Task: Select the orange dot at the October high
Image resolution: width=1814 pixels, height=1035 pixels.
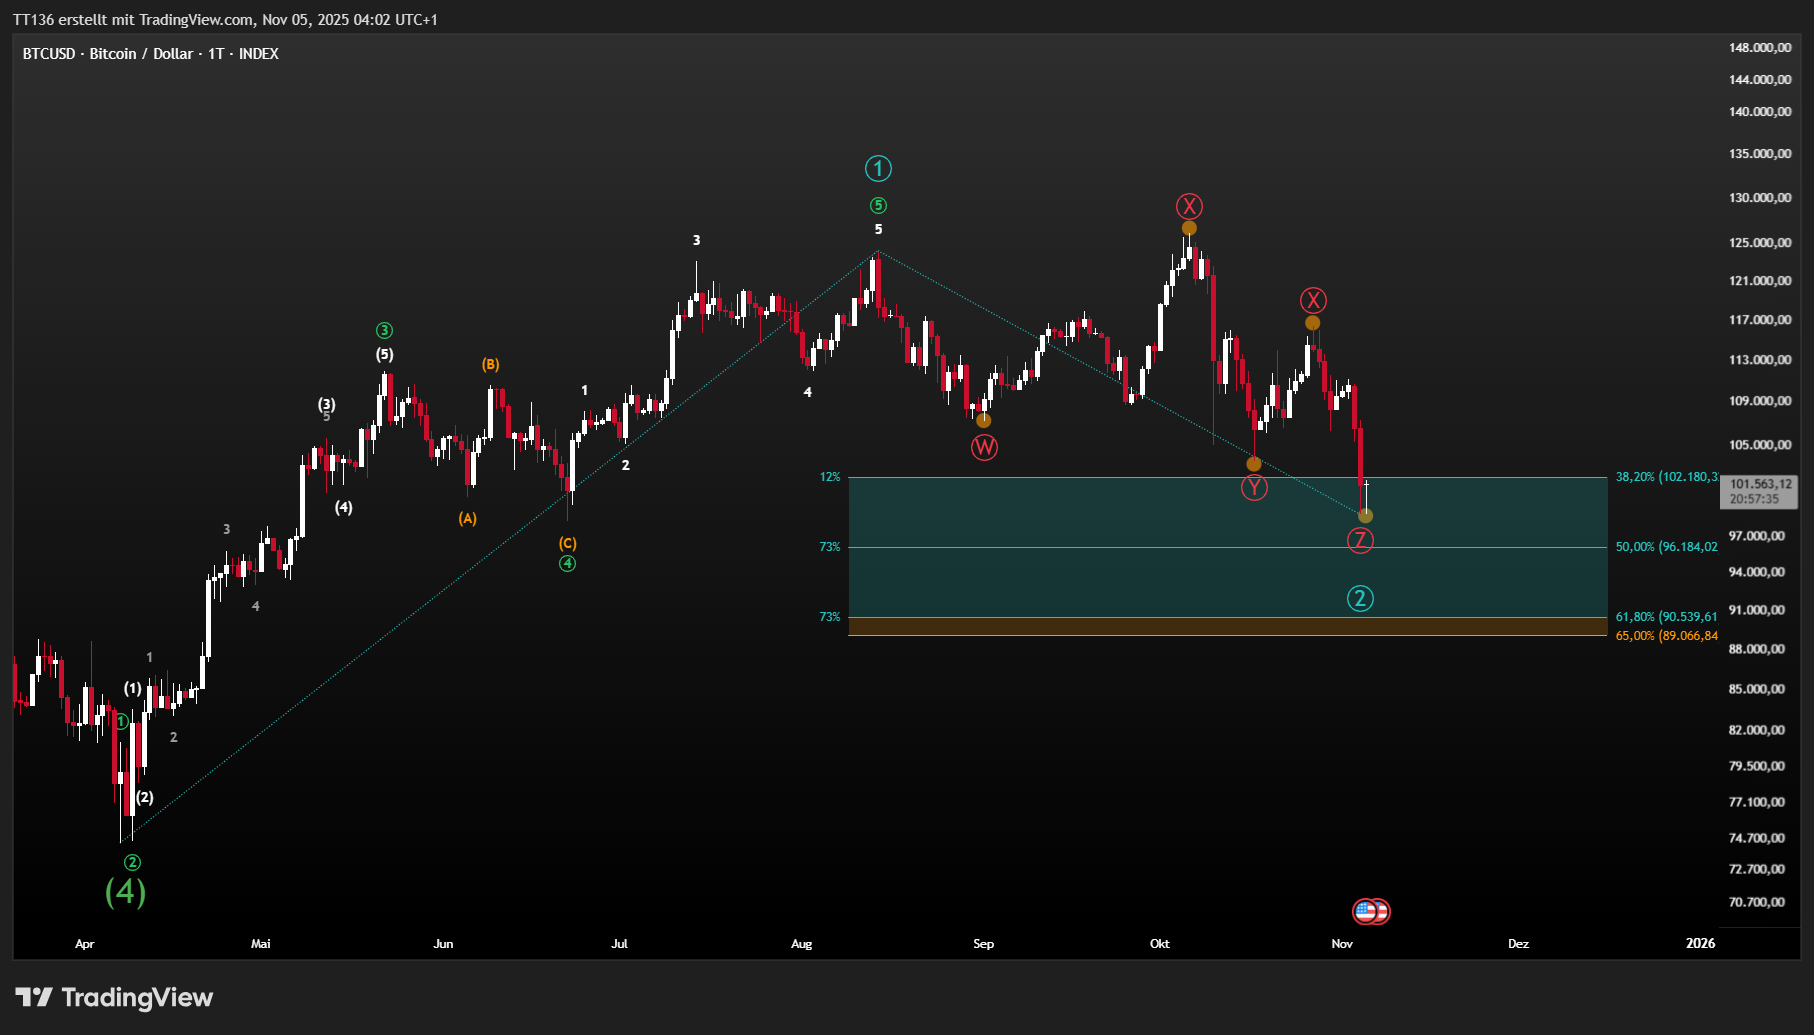Action: 1189,228
